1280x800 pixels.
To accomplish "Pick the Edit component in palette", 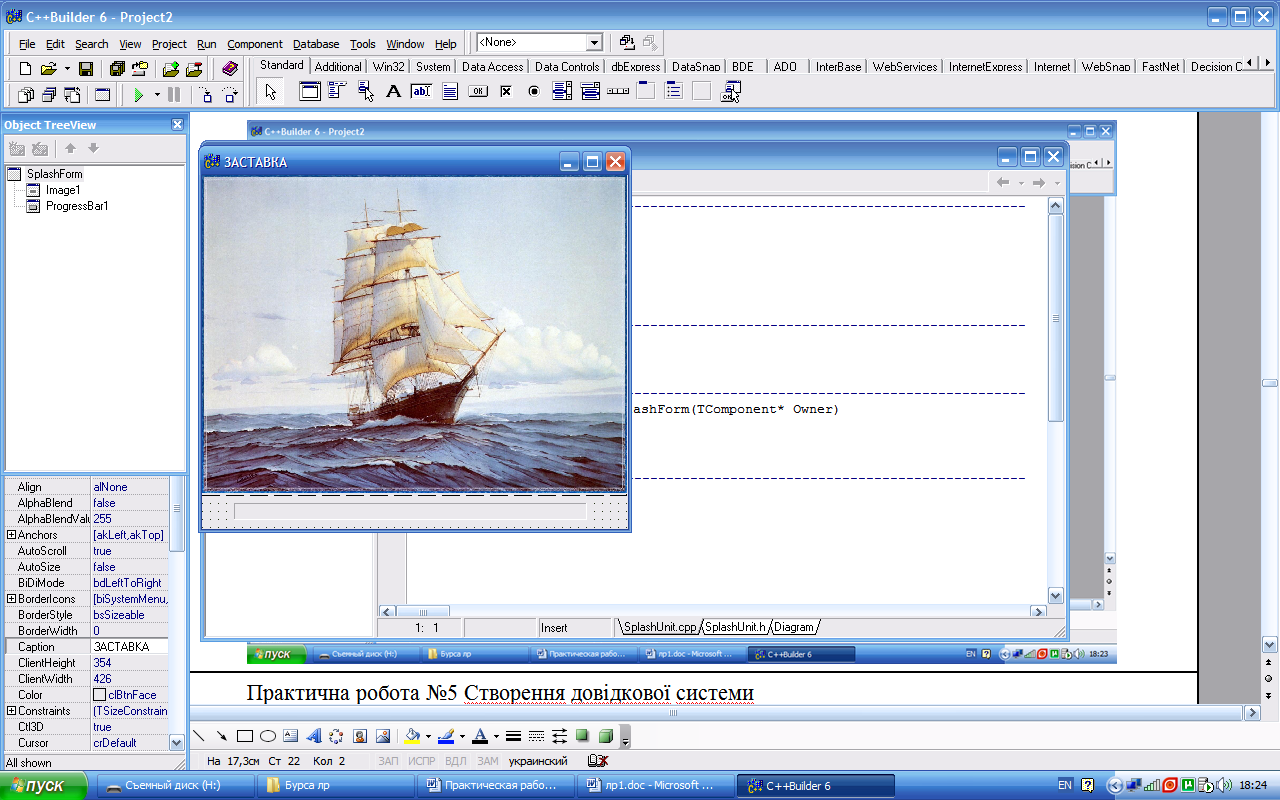I will coord(421,92).
